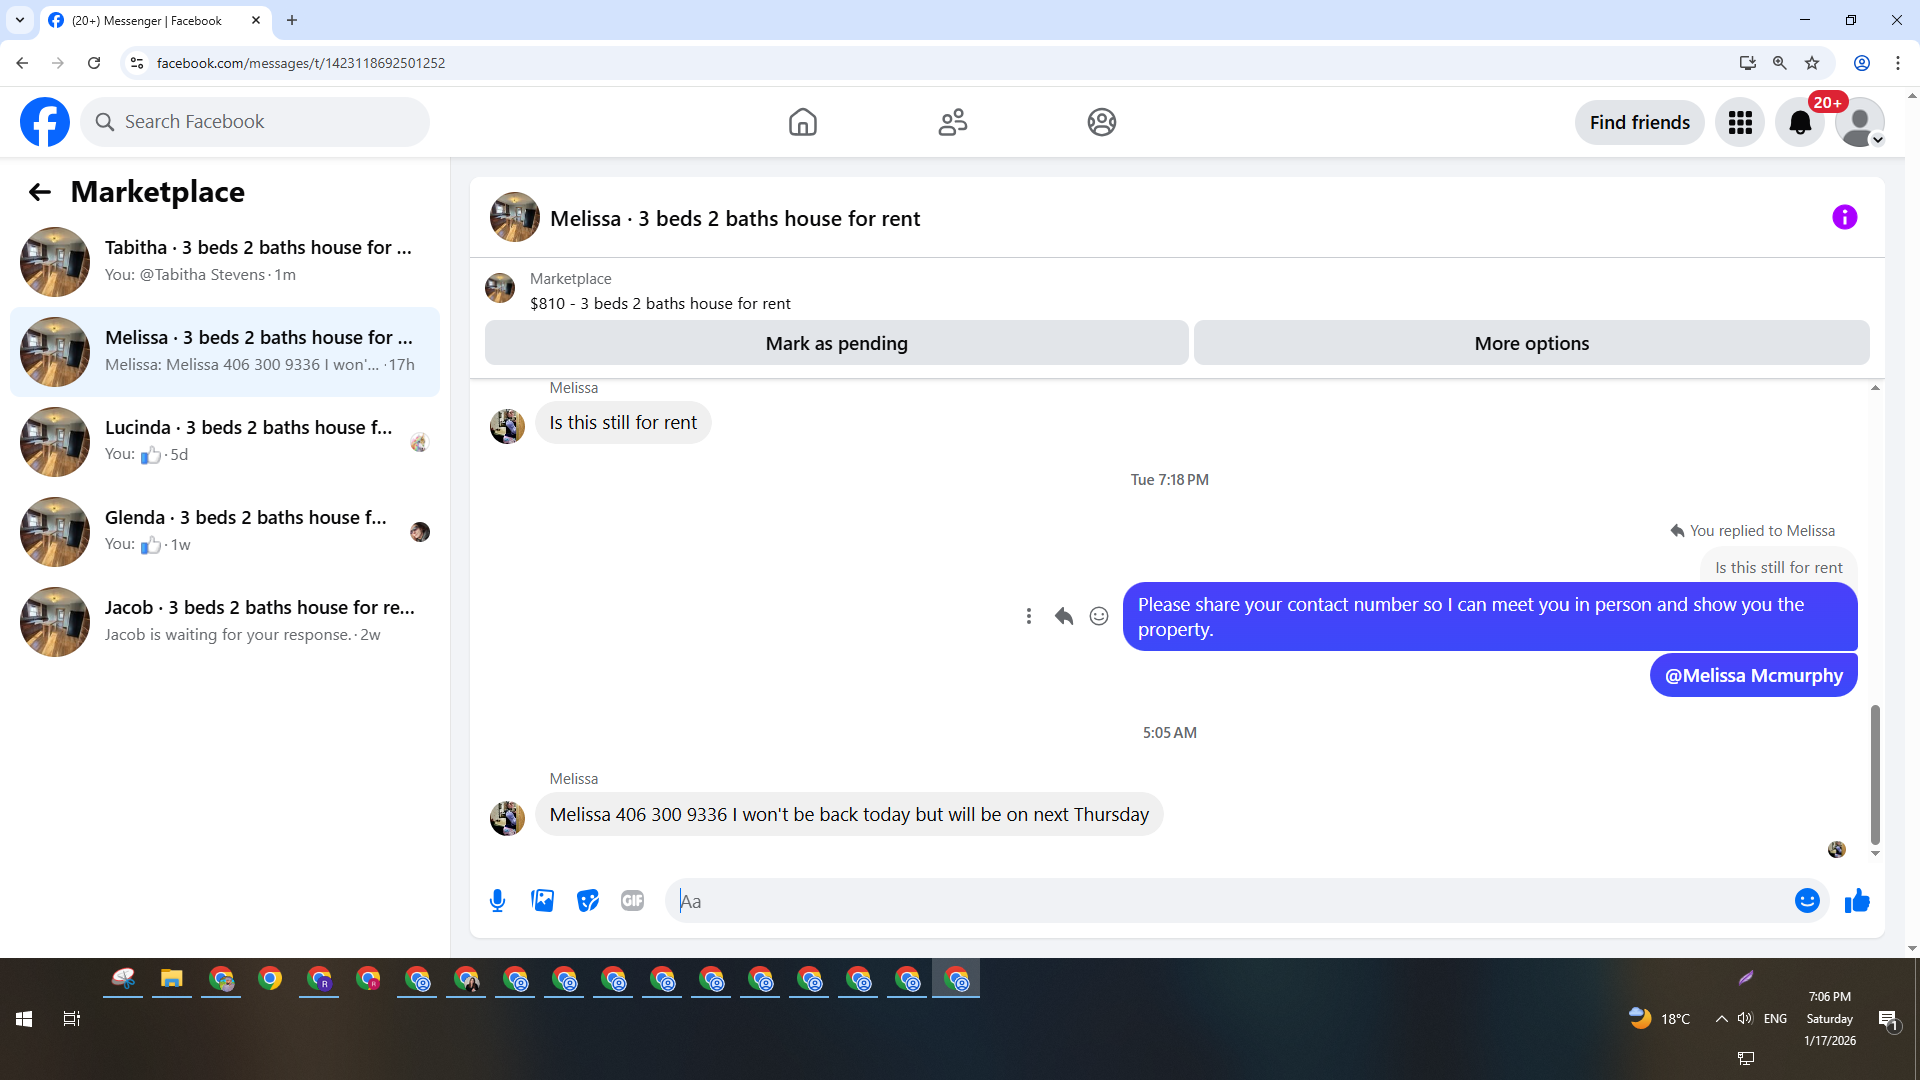Expand the account profile menu

pos(1859,123)
